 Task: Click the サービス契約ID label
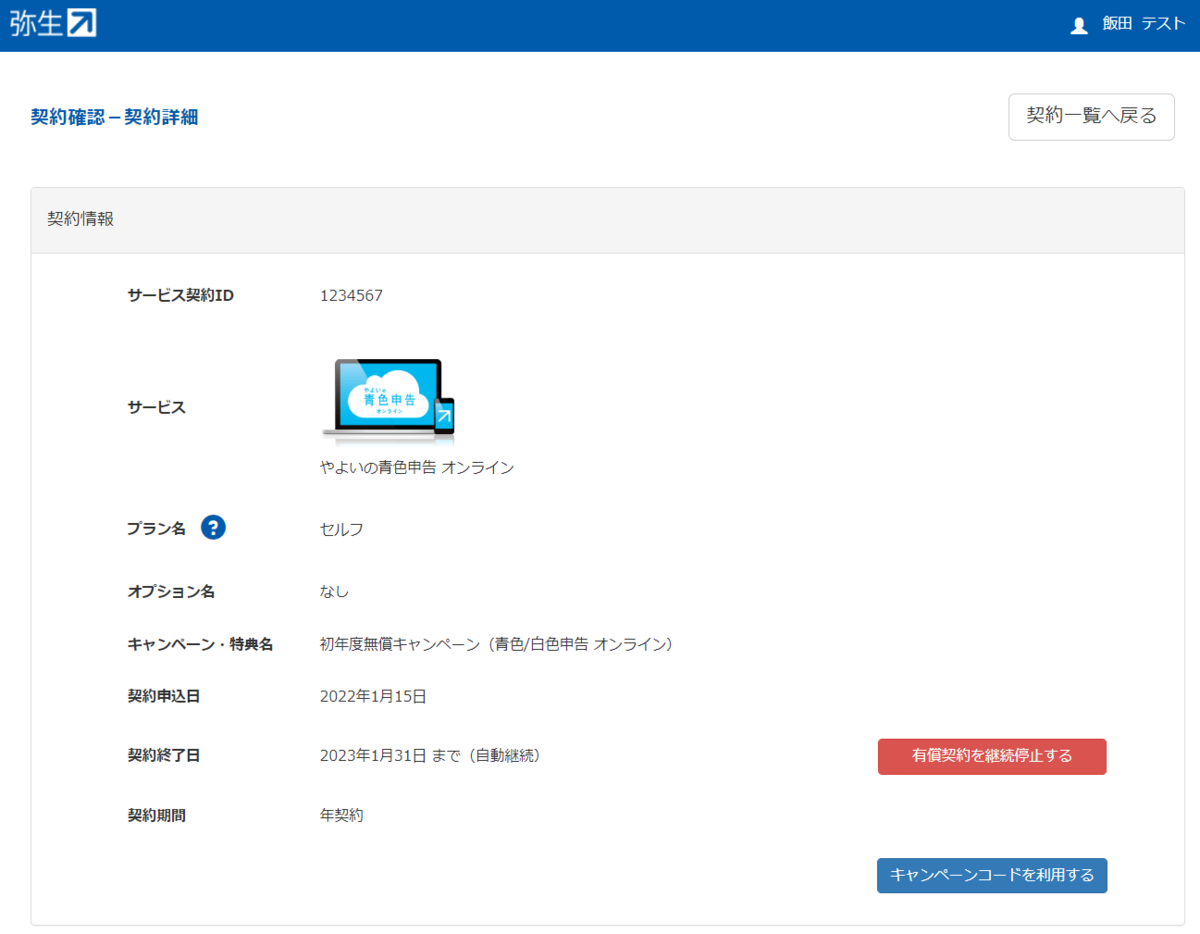coord(181,295)
